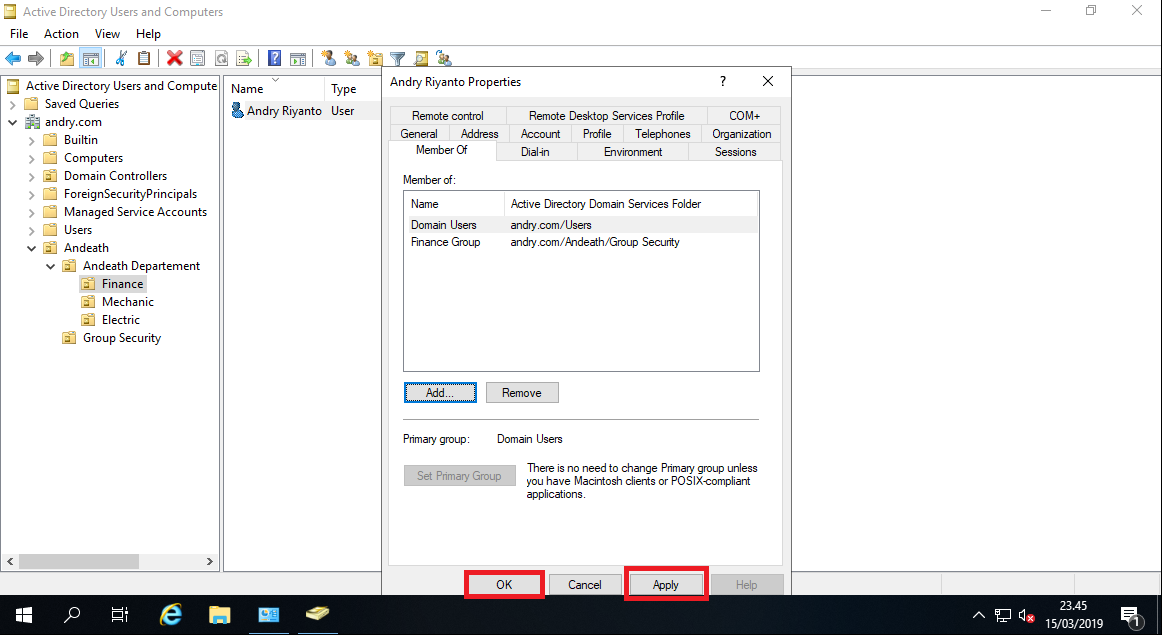This screenshot has width=1162, height=635.
Task: Collapse the Andeath Departement node
Action: pos(50,266)
